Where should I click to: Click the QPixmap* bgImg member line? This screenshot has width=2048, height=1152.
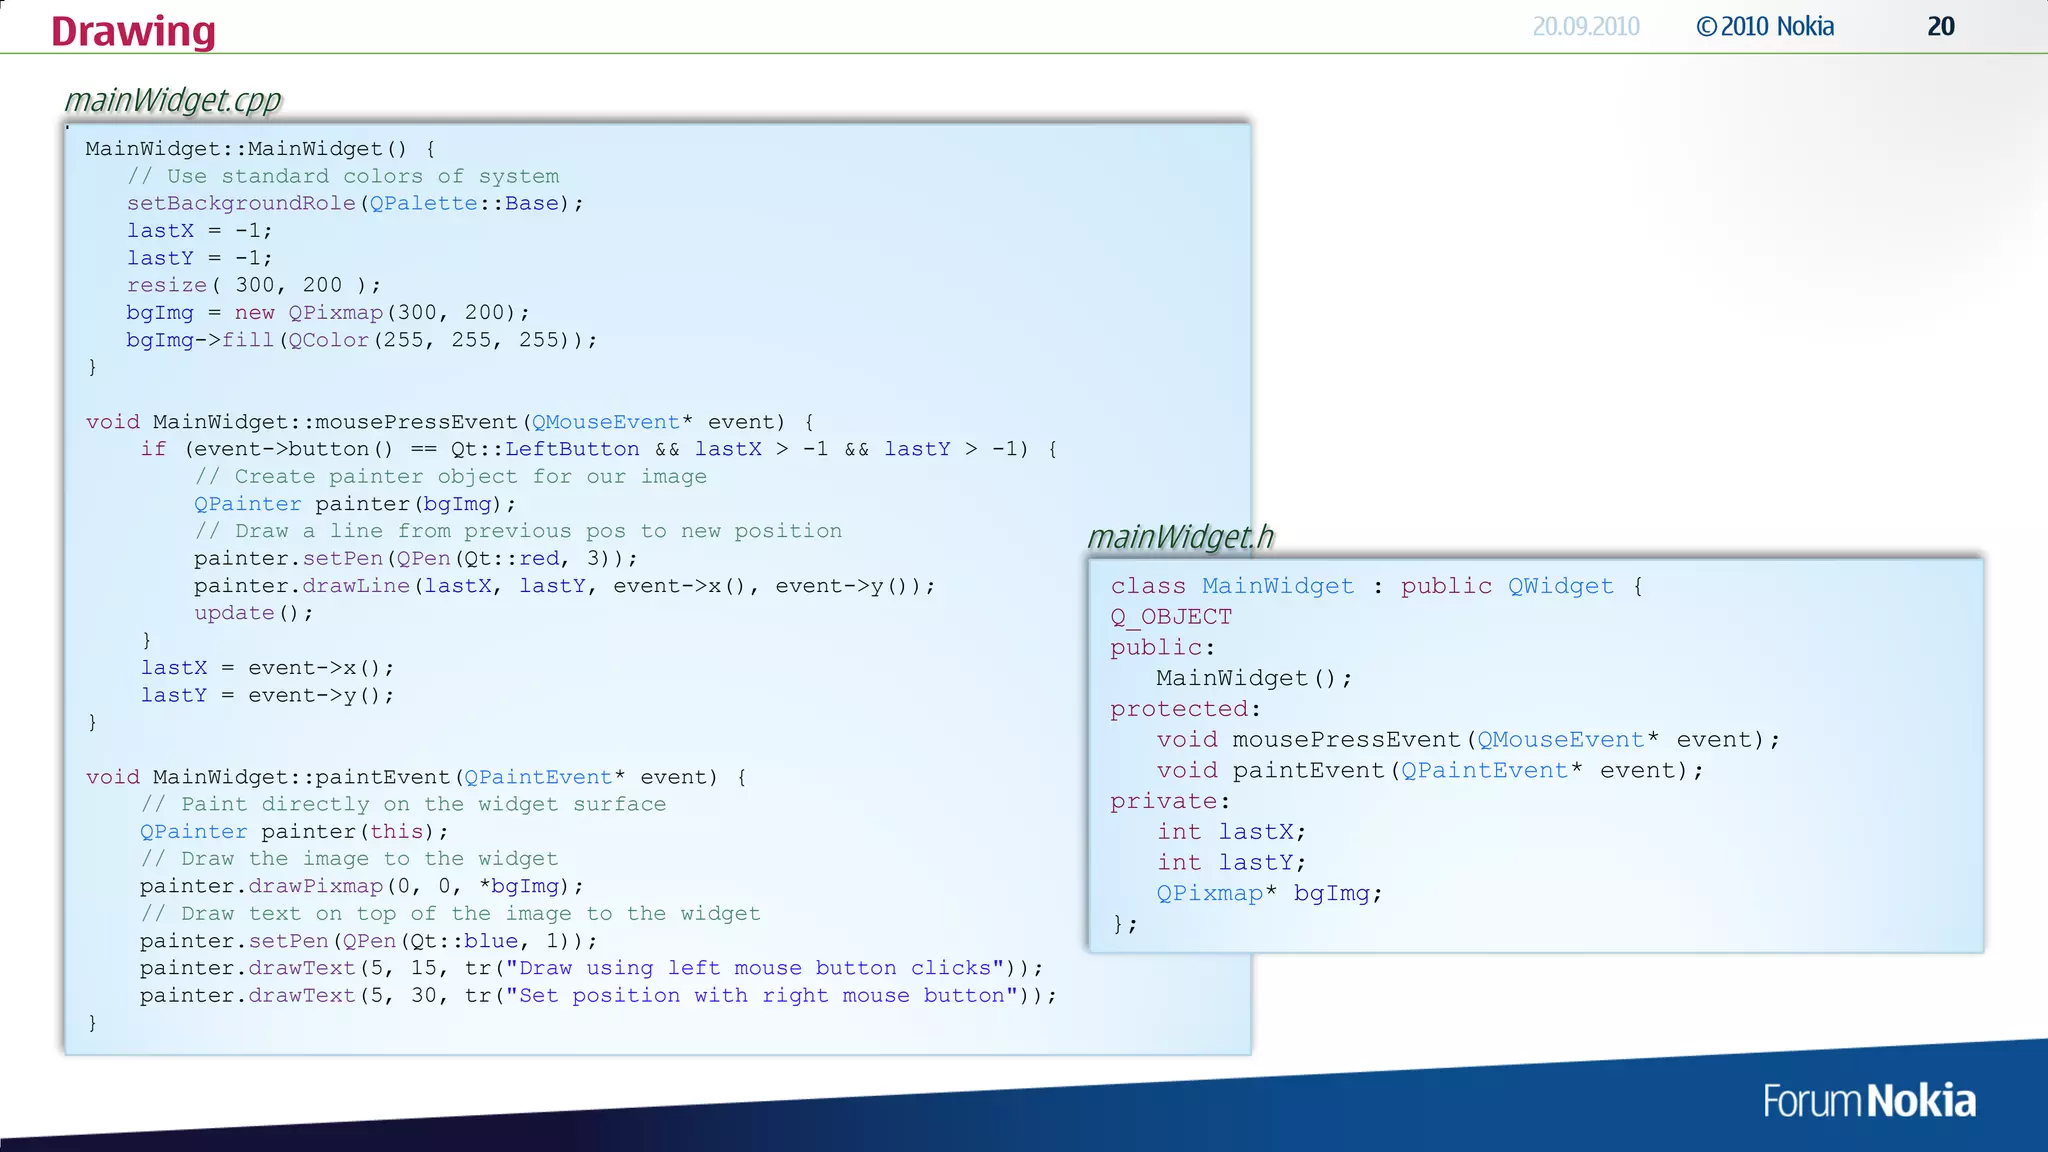[x=1269, y=893]
